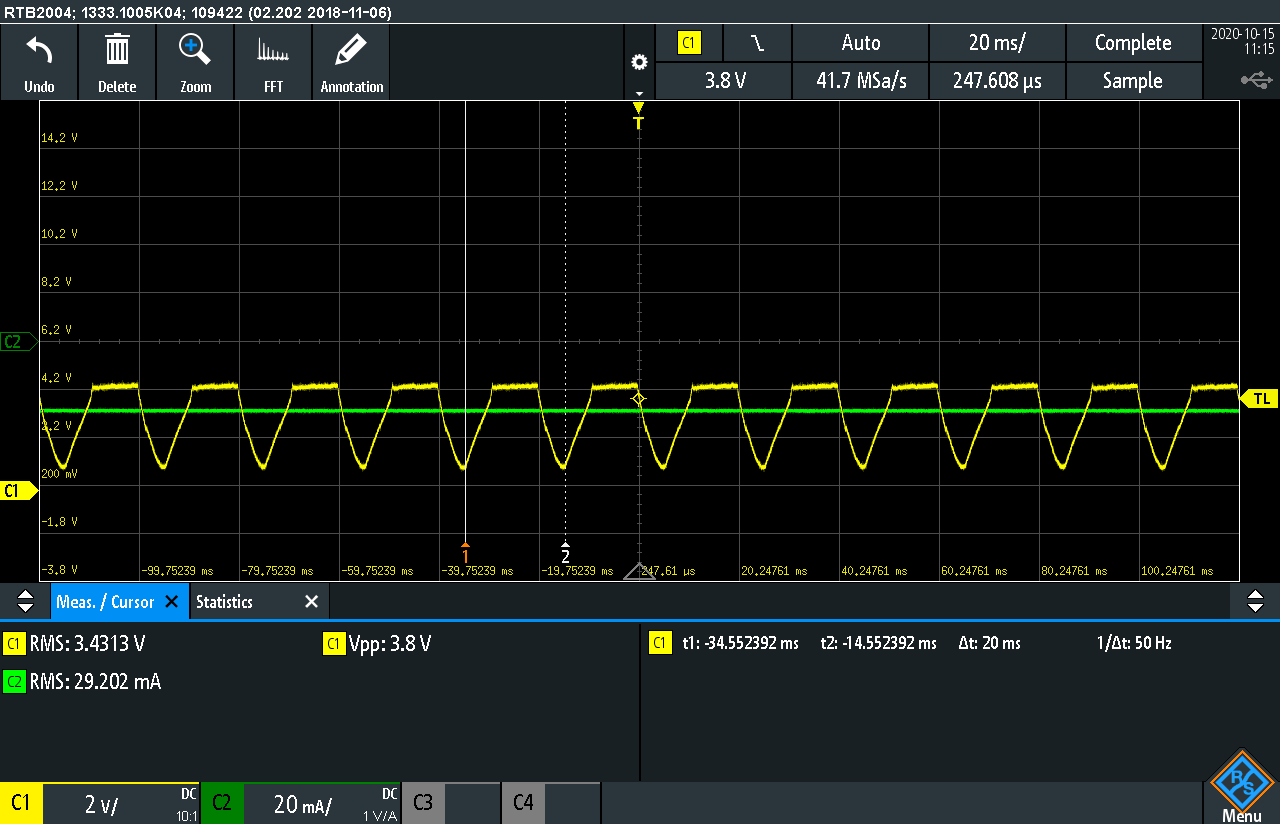Click the TL trigger level indicator
This screenshot has width=1280, height=824.
[x=1260, y=399]
